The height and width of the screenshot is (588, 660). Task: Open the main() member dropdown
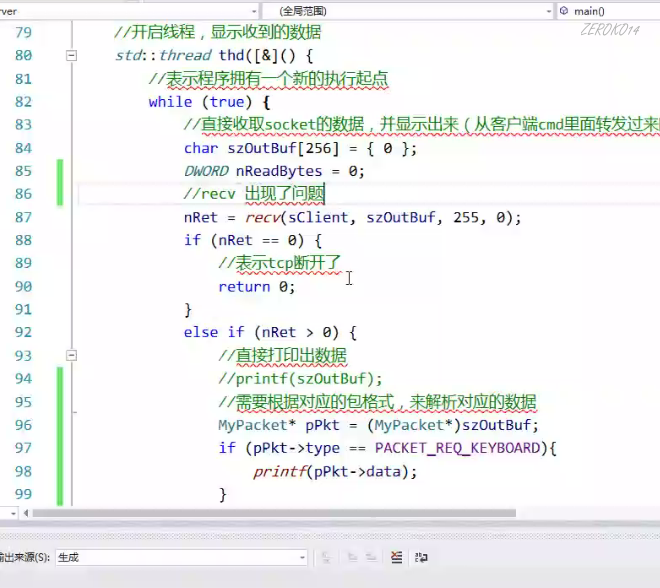609,11
